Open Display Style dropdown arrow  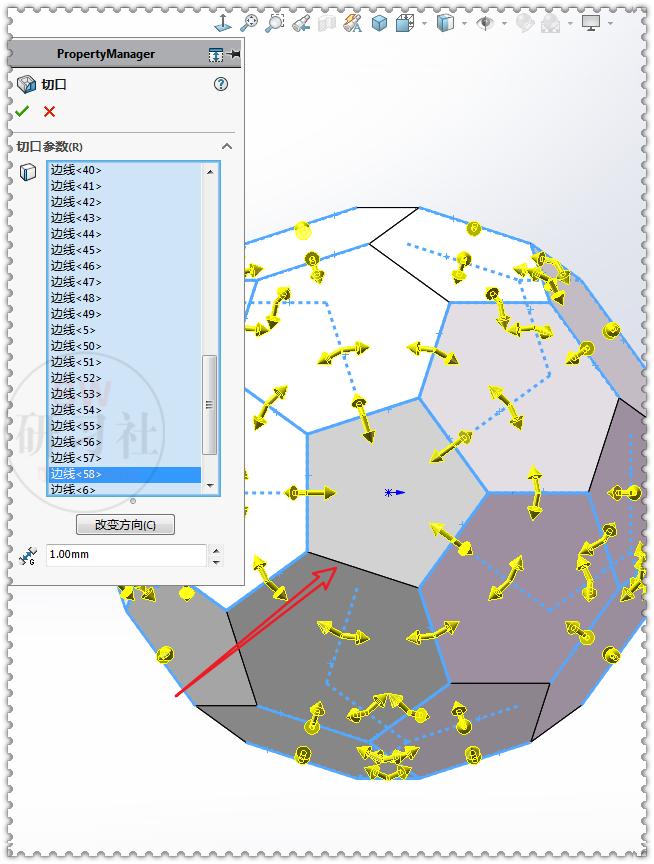click(464, 24)
